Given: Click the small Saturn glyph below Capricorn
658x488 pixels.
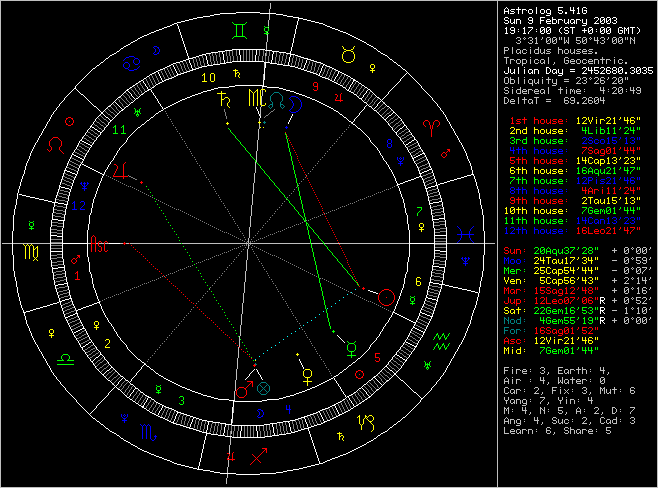Looking at the screenshot, I should [341, 437].
